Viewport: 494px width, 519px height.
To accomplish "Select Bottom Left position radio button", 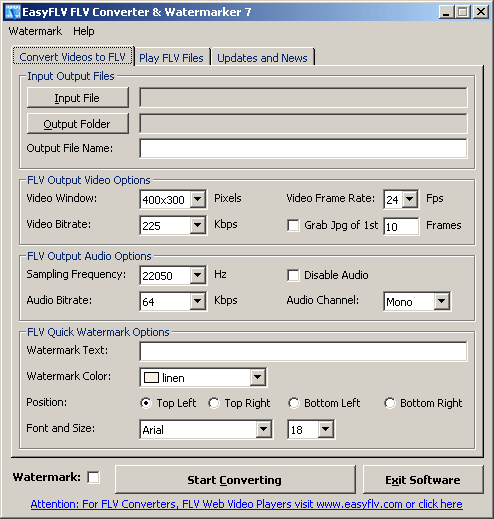I will (294, 403).
